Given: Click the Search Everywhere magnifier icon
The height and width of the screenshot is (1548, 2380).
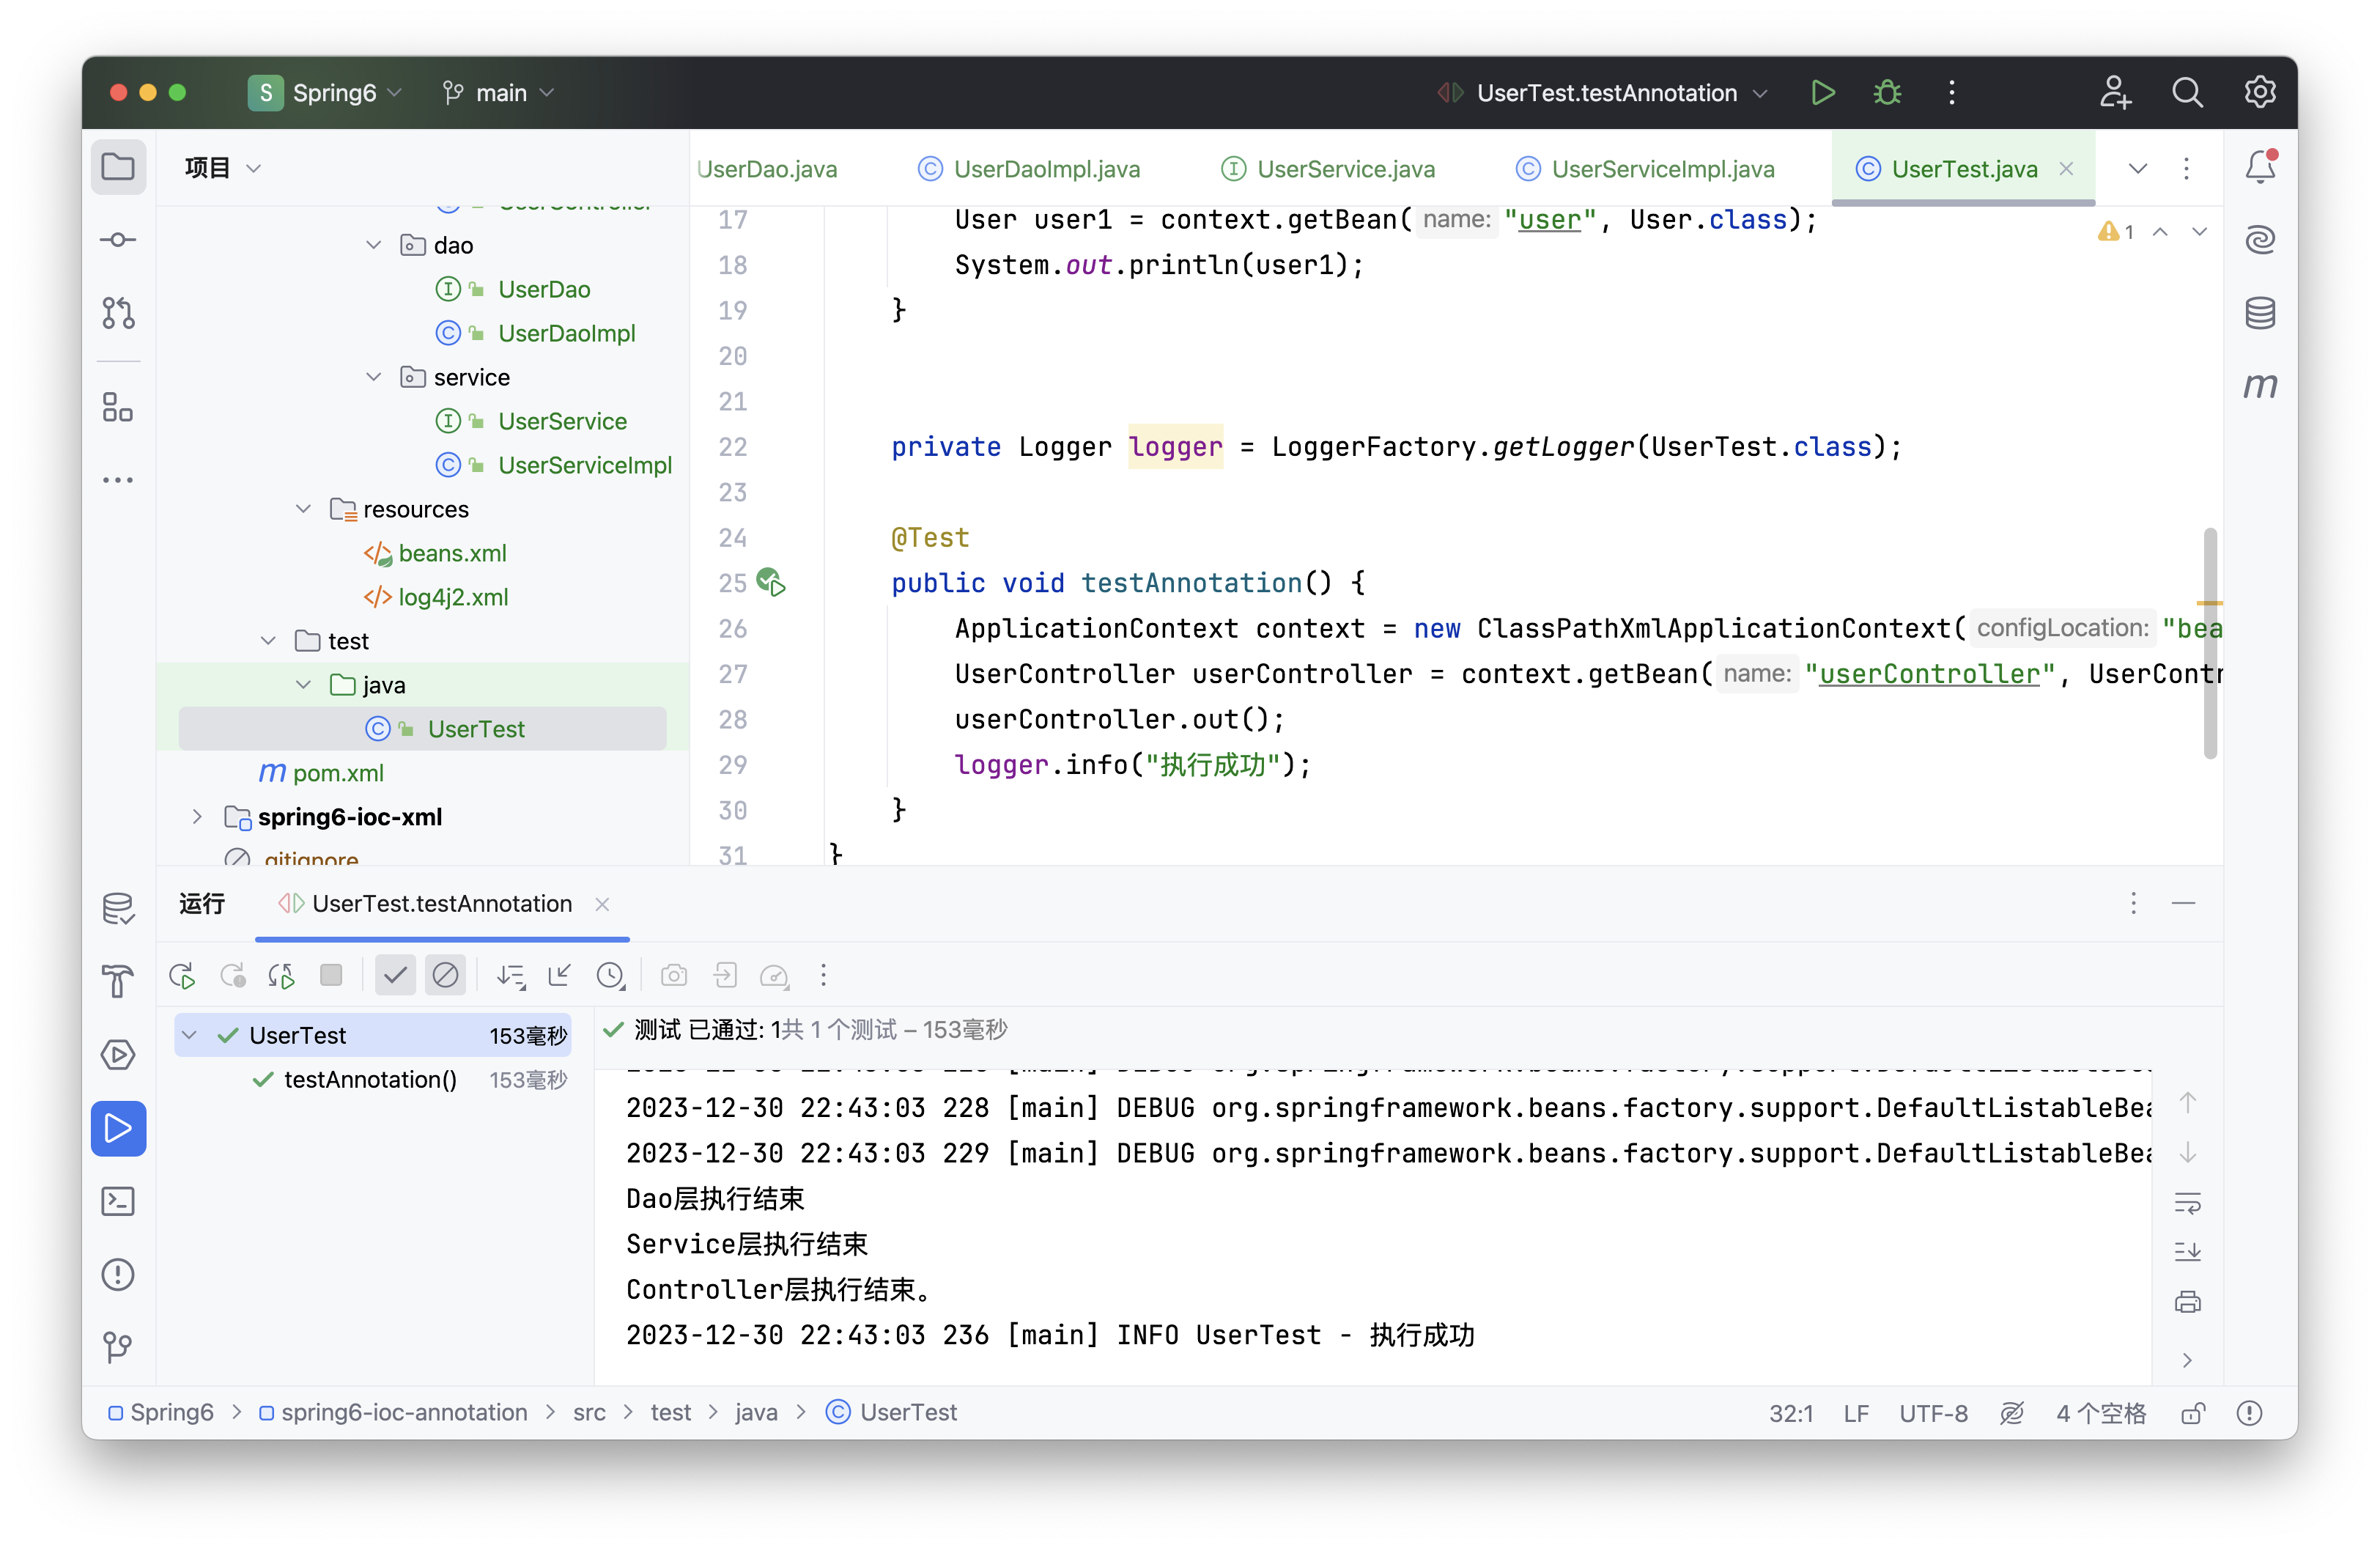Looking at the screenshot, I should tap(2187, 93).
